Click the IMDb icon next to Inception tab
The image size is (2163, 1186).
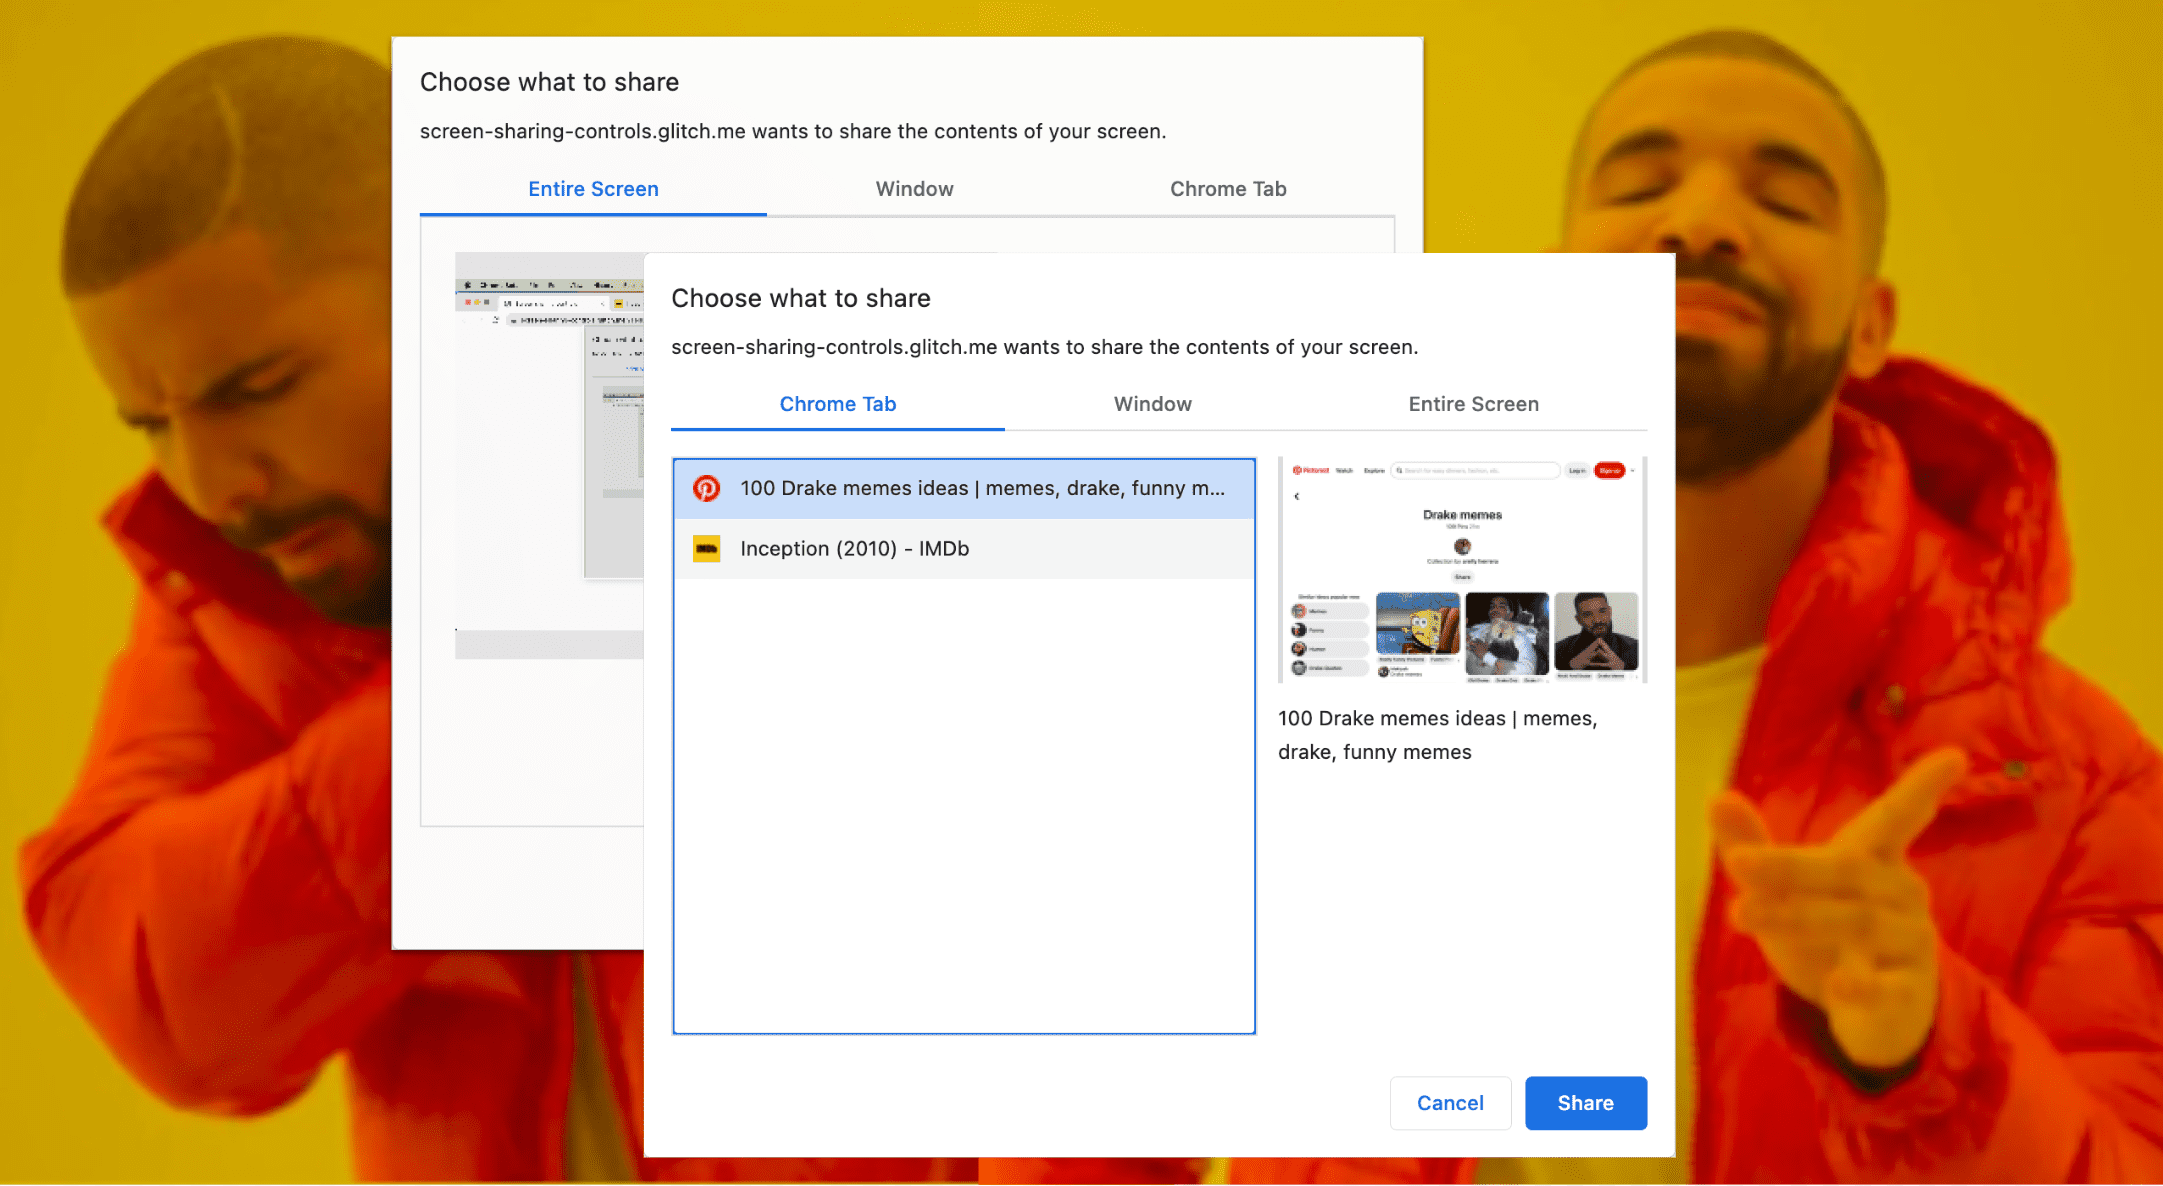pos(707,548)
